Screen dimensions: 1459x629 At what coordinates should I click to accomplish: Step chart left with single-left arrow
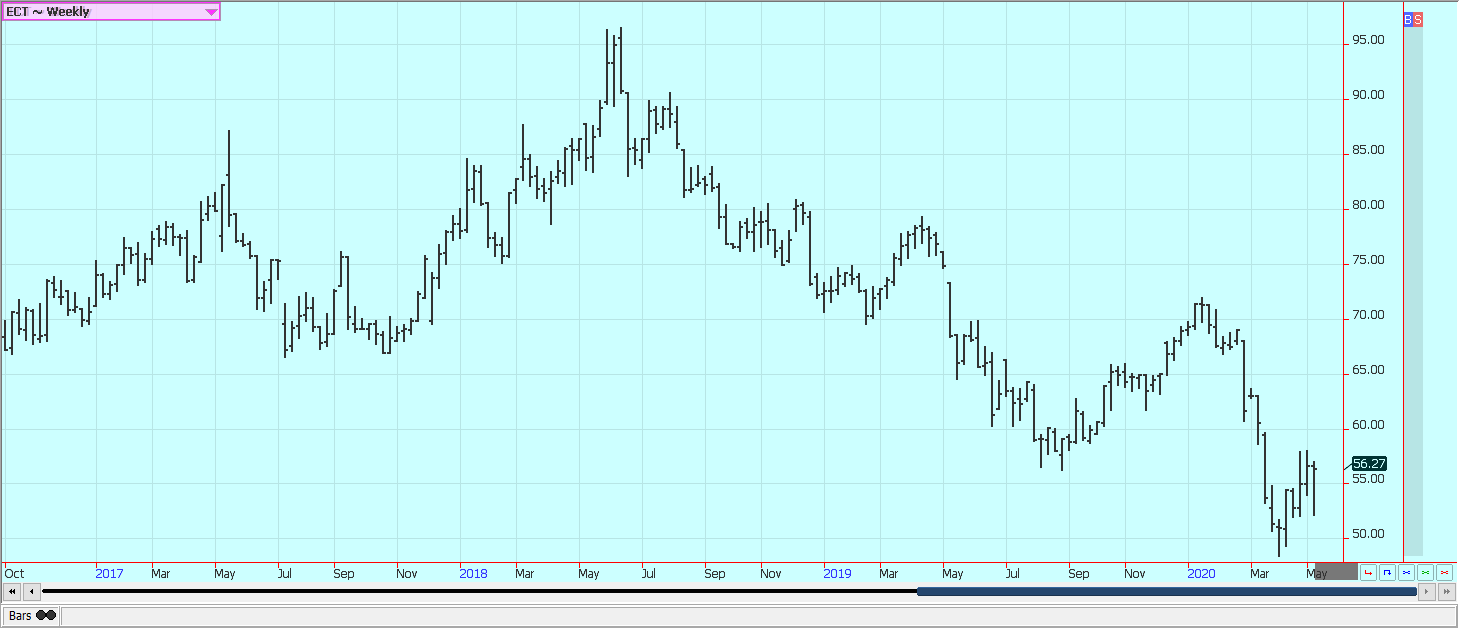coord(31,592)
